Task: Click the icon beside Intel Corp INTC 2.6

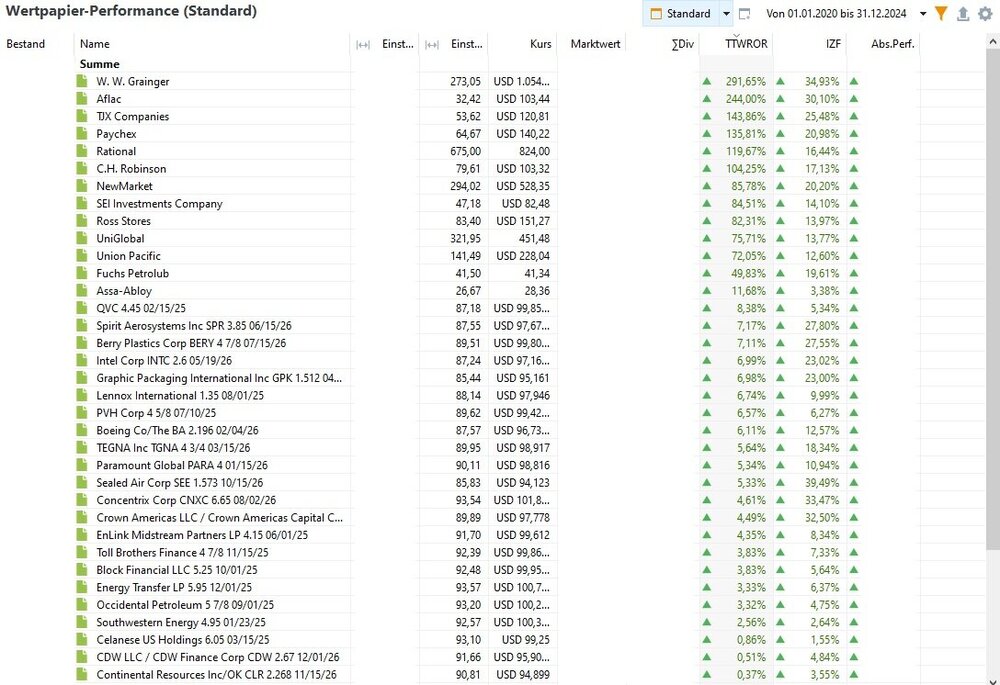Action: click(82, 360)
